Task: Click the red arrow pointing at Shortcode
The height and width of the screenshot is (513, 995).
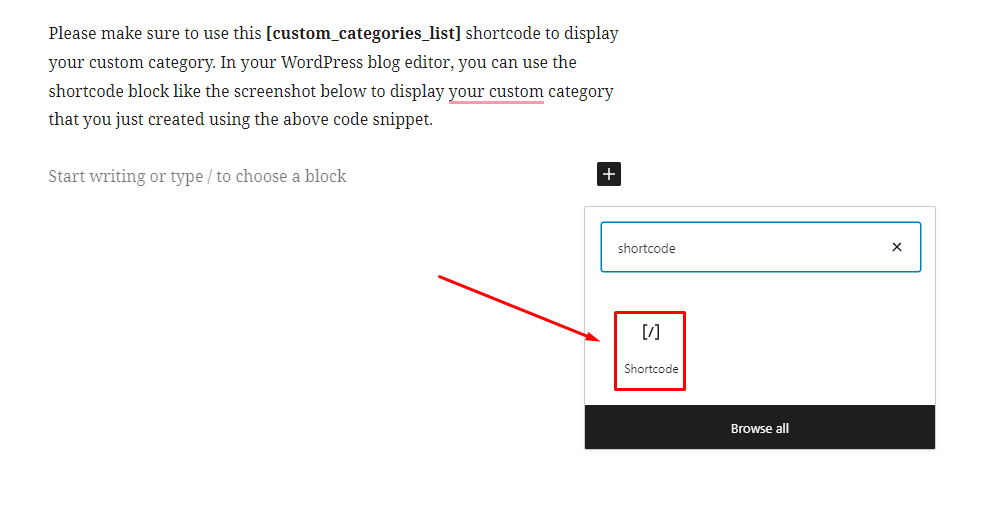Action: tap(518, 308)
